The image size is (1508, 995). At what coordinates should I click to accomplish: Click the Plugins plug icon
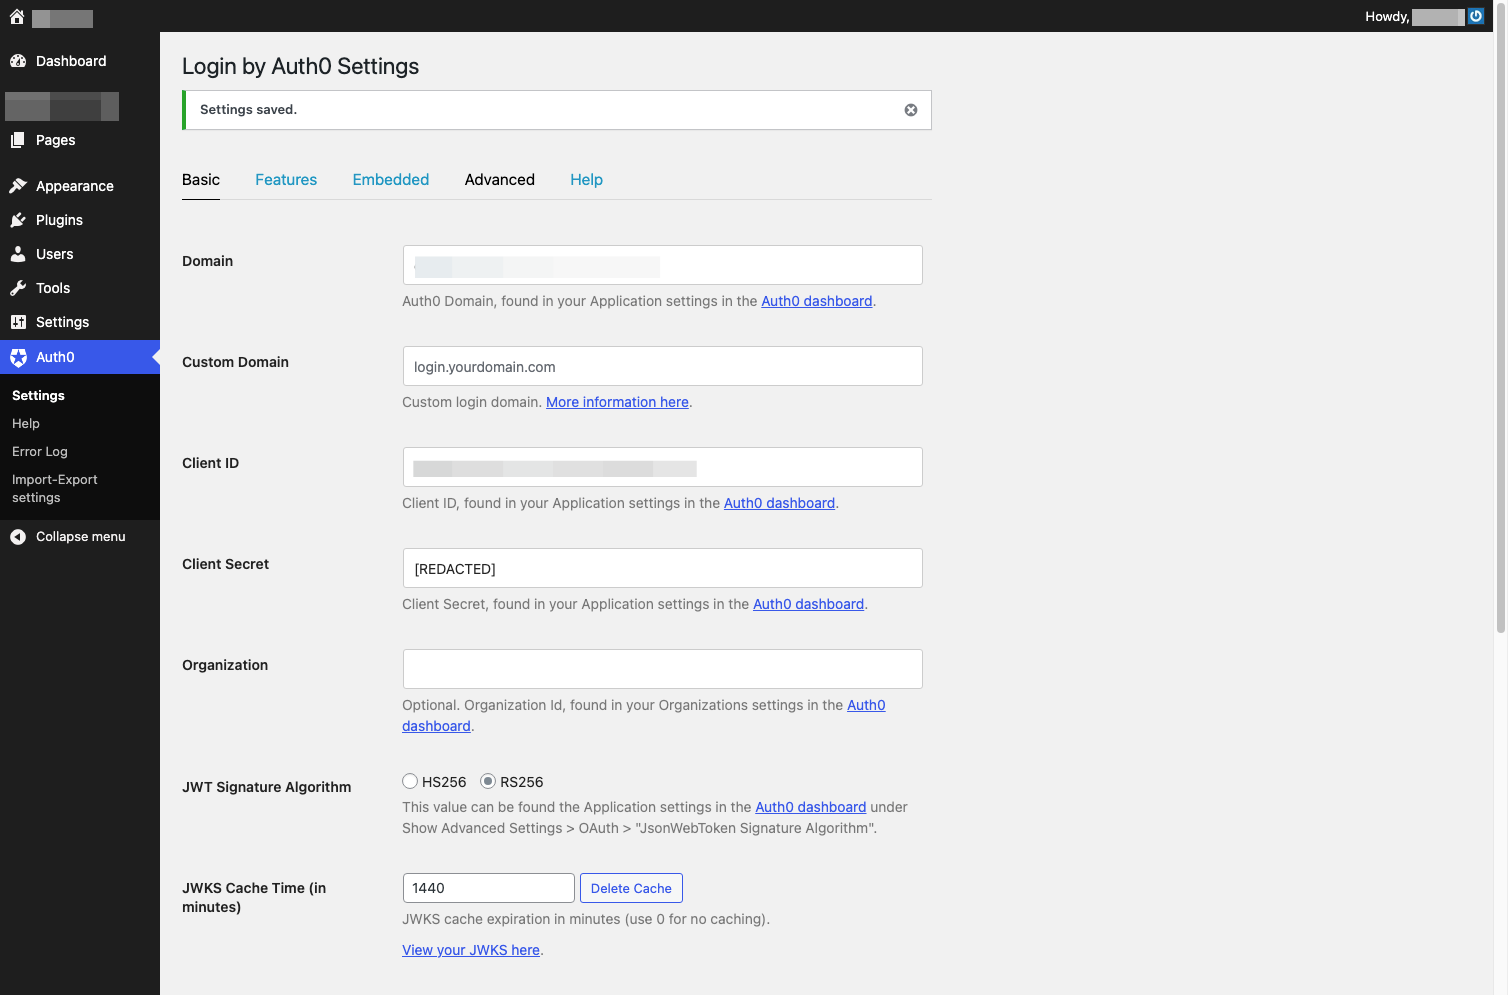click(x=18, y=220)
